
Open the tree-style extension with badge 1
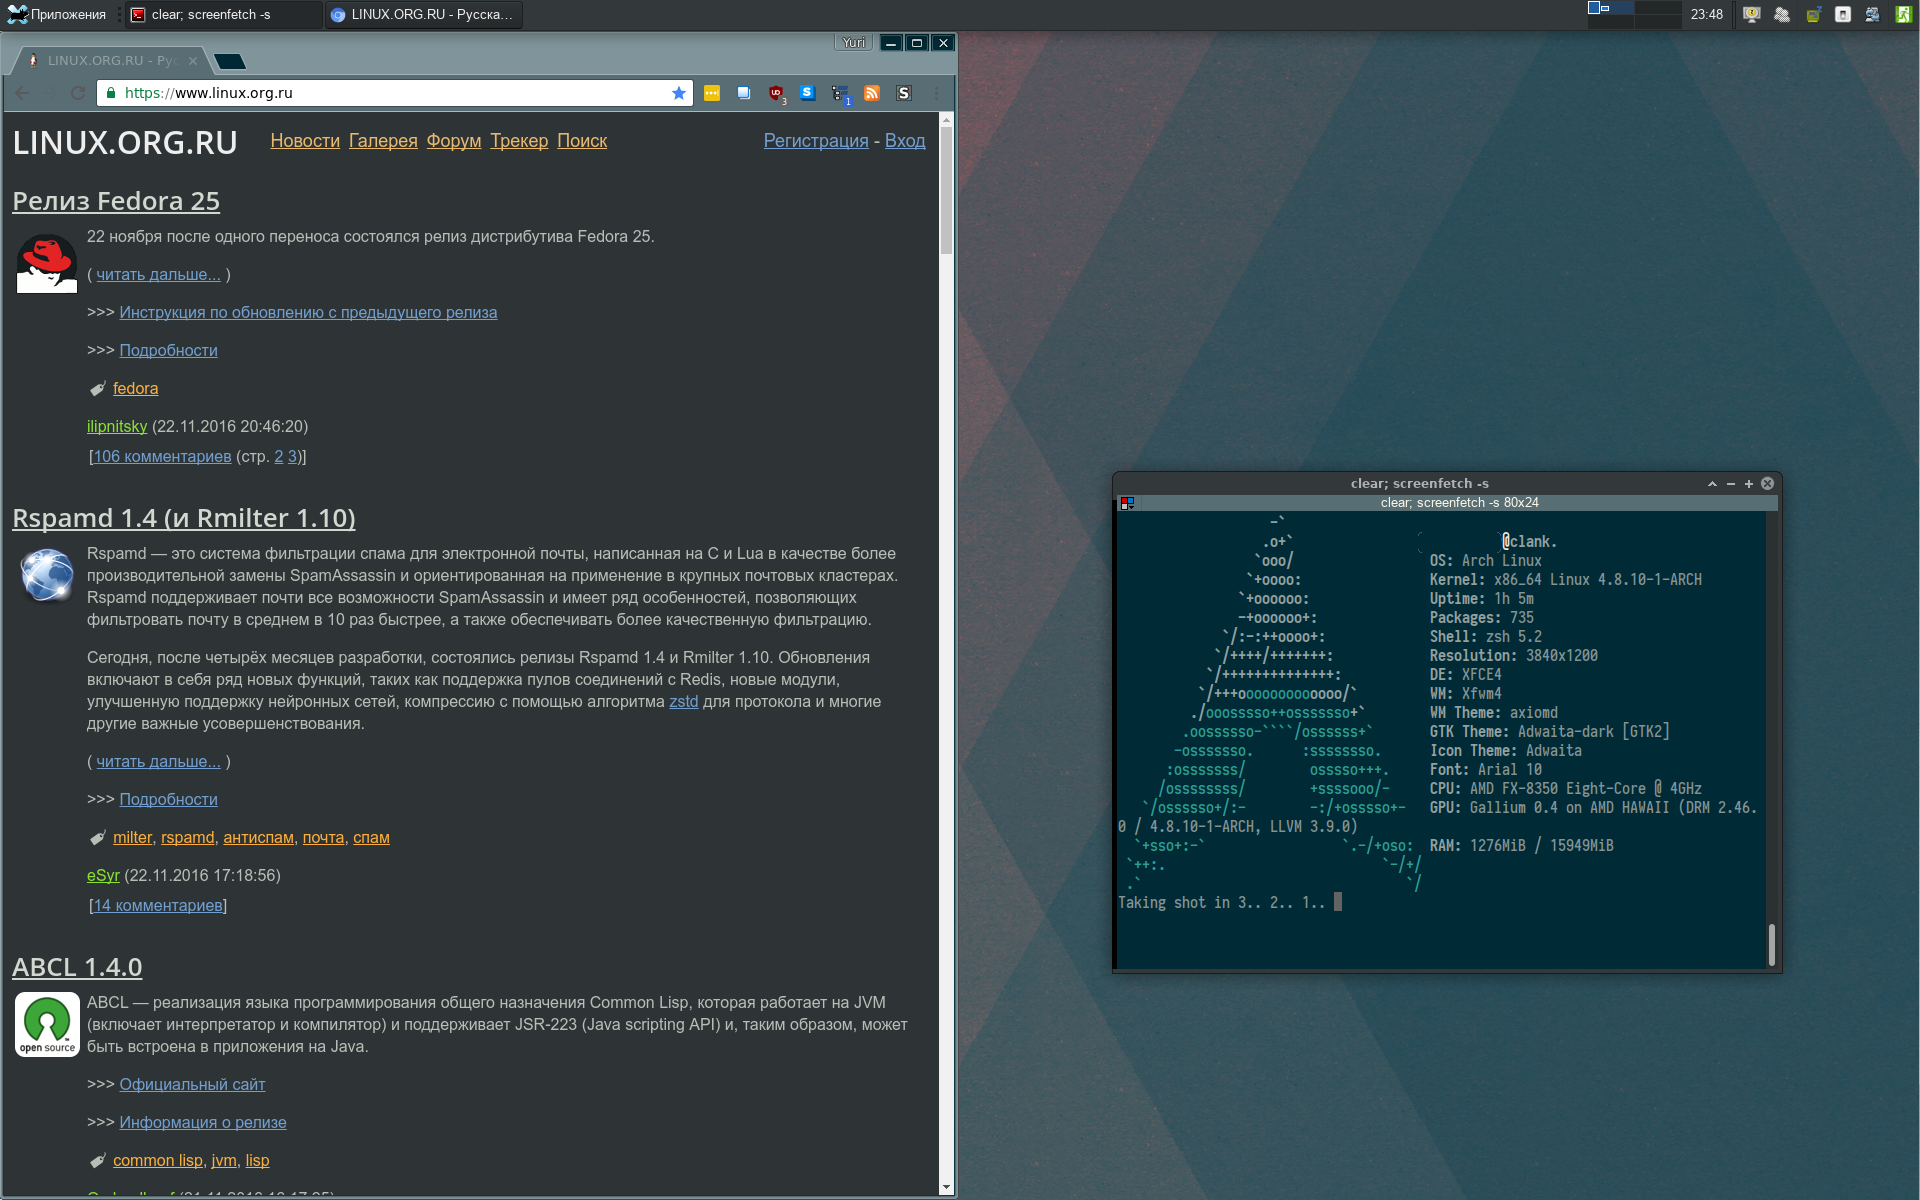(840, 94)
